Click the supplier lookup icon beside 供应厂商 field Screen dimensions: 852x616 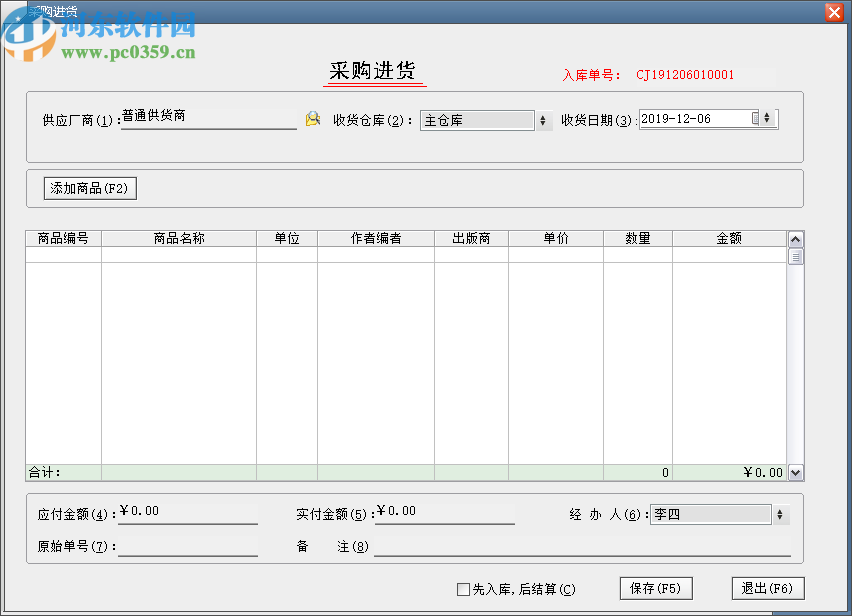point(313,118)
